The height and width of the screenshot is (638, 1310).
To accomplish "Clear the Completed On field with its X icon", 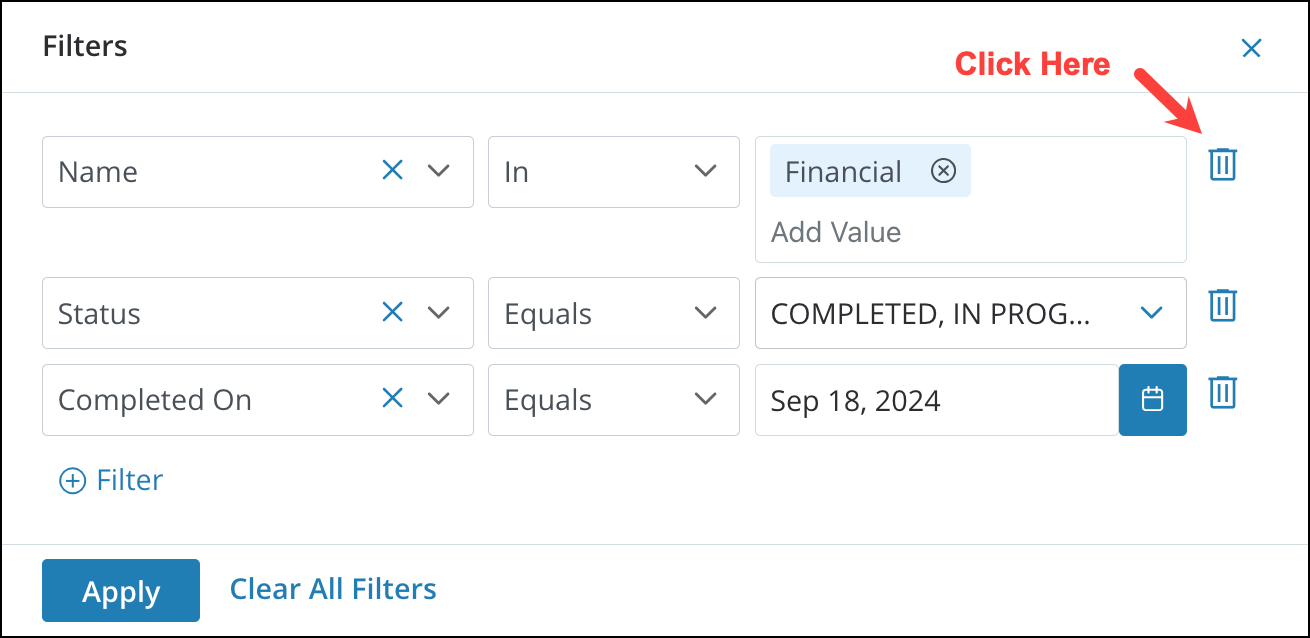I will tap(392, 400).
